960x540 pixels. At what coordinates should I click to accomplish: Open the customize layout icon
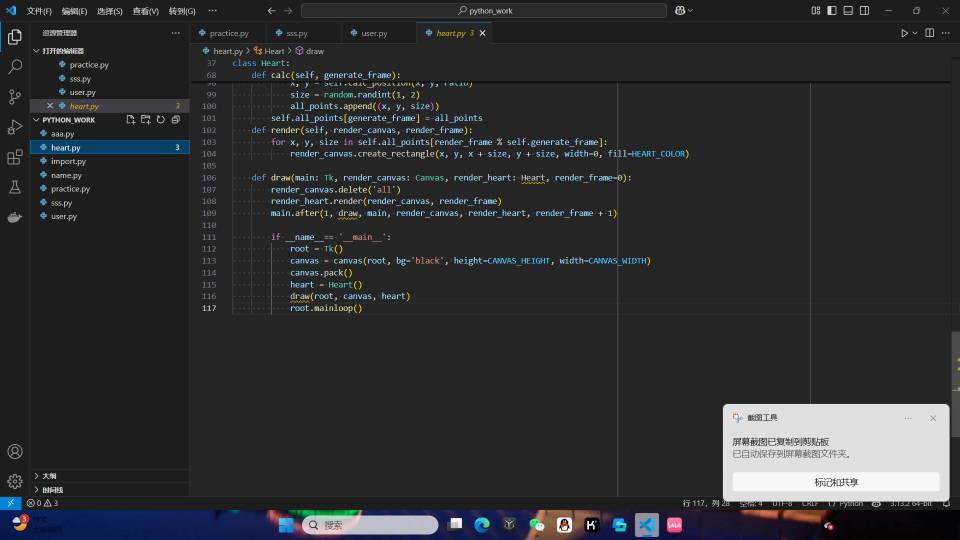click(816, 10)
